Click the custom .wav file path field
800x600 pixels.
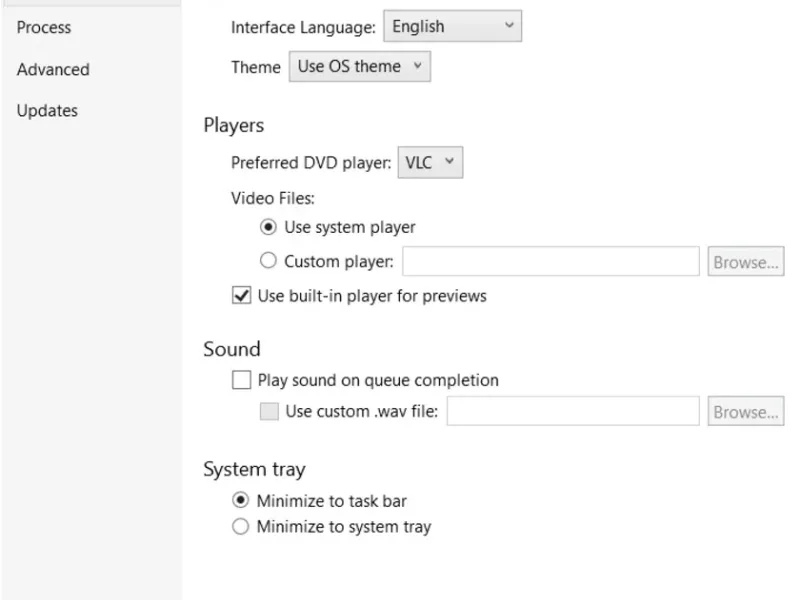click(x=572, y=412)
